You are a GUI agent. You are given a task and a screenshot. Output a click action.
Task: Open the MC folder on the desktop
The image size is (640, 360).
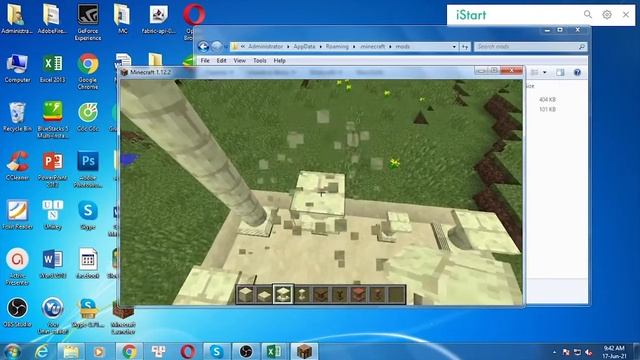click(x=122, y=19)
